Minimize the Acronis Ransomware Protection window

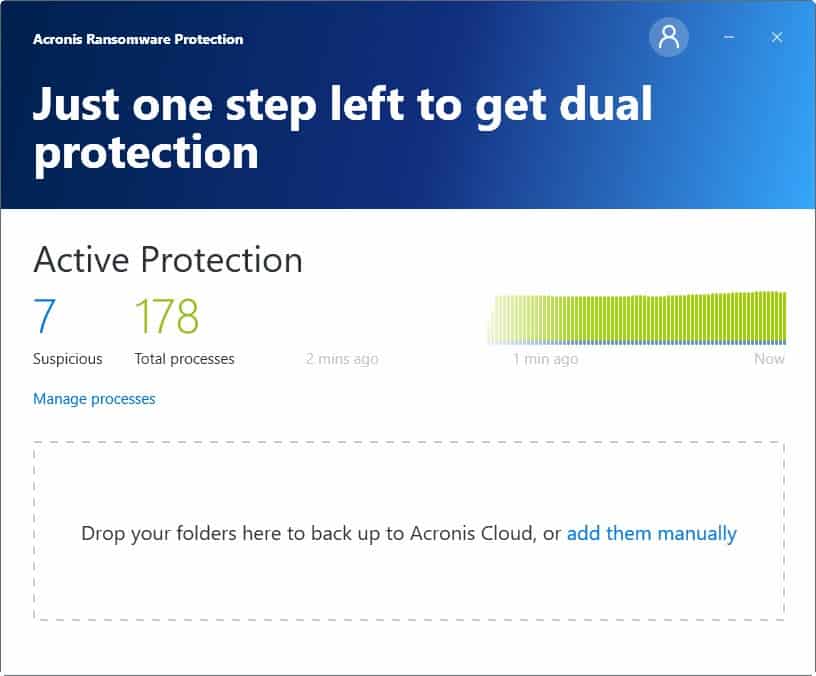coord(729,38)
